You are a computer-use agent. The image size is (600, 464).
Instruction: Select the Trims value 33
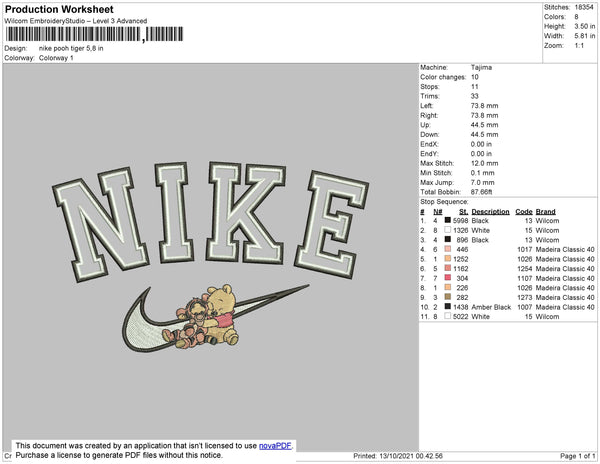[475, 96]
